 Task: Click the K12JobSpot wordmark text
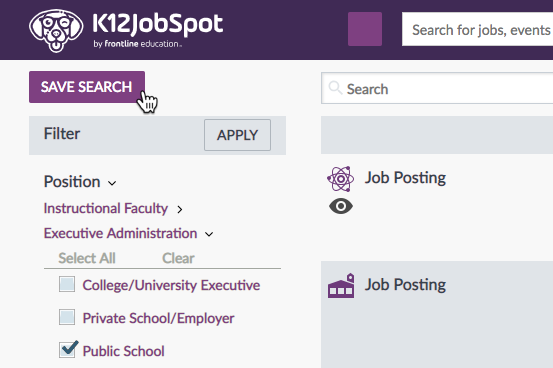157,24
